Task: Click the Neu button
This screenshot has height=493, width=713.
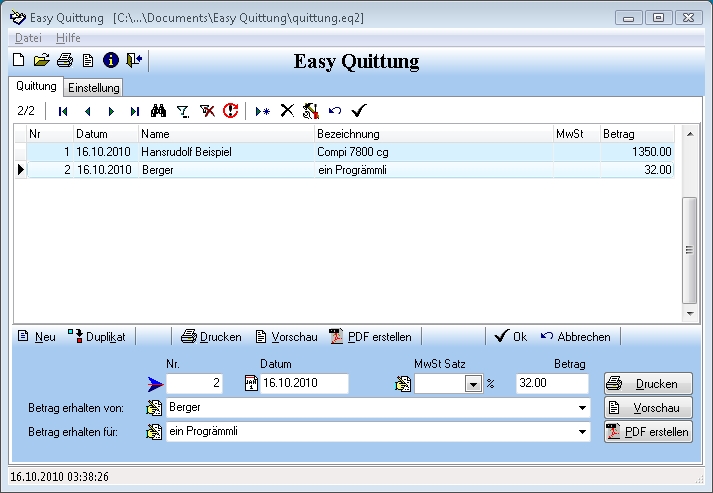Action: [x=37, y=337]
